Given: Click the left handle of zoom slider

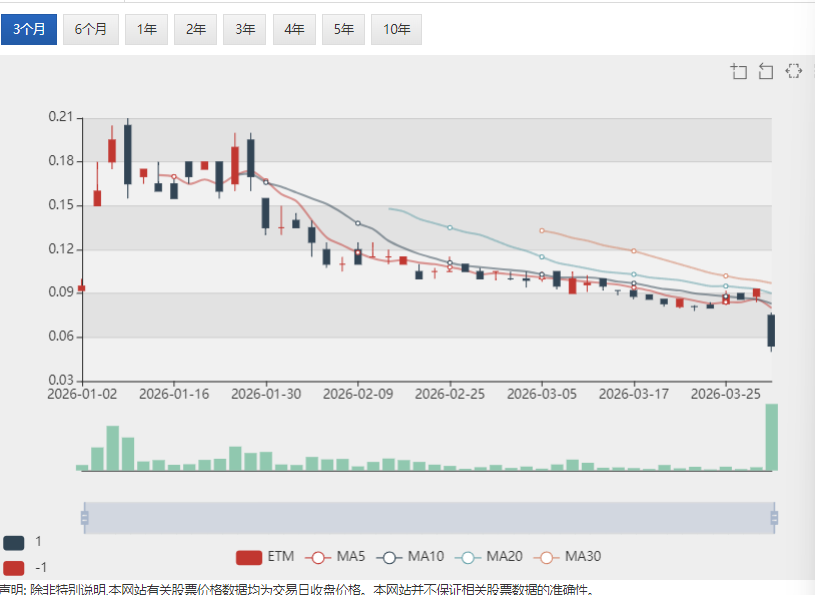Looking at the screenshot, I should coord(84,517).
